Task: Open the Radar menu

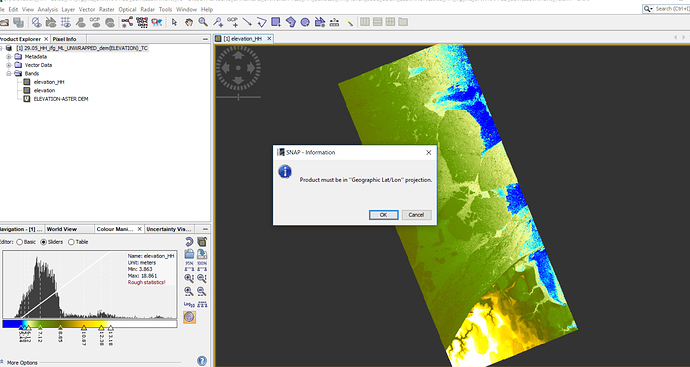Action: [147, 9]
